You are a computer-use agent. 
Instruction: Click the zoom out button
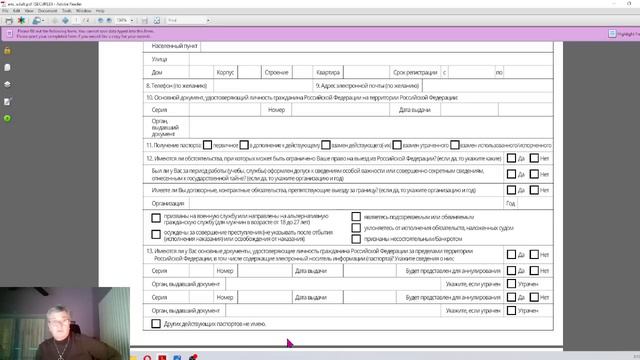pos(100,20)
